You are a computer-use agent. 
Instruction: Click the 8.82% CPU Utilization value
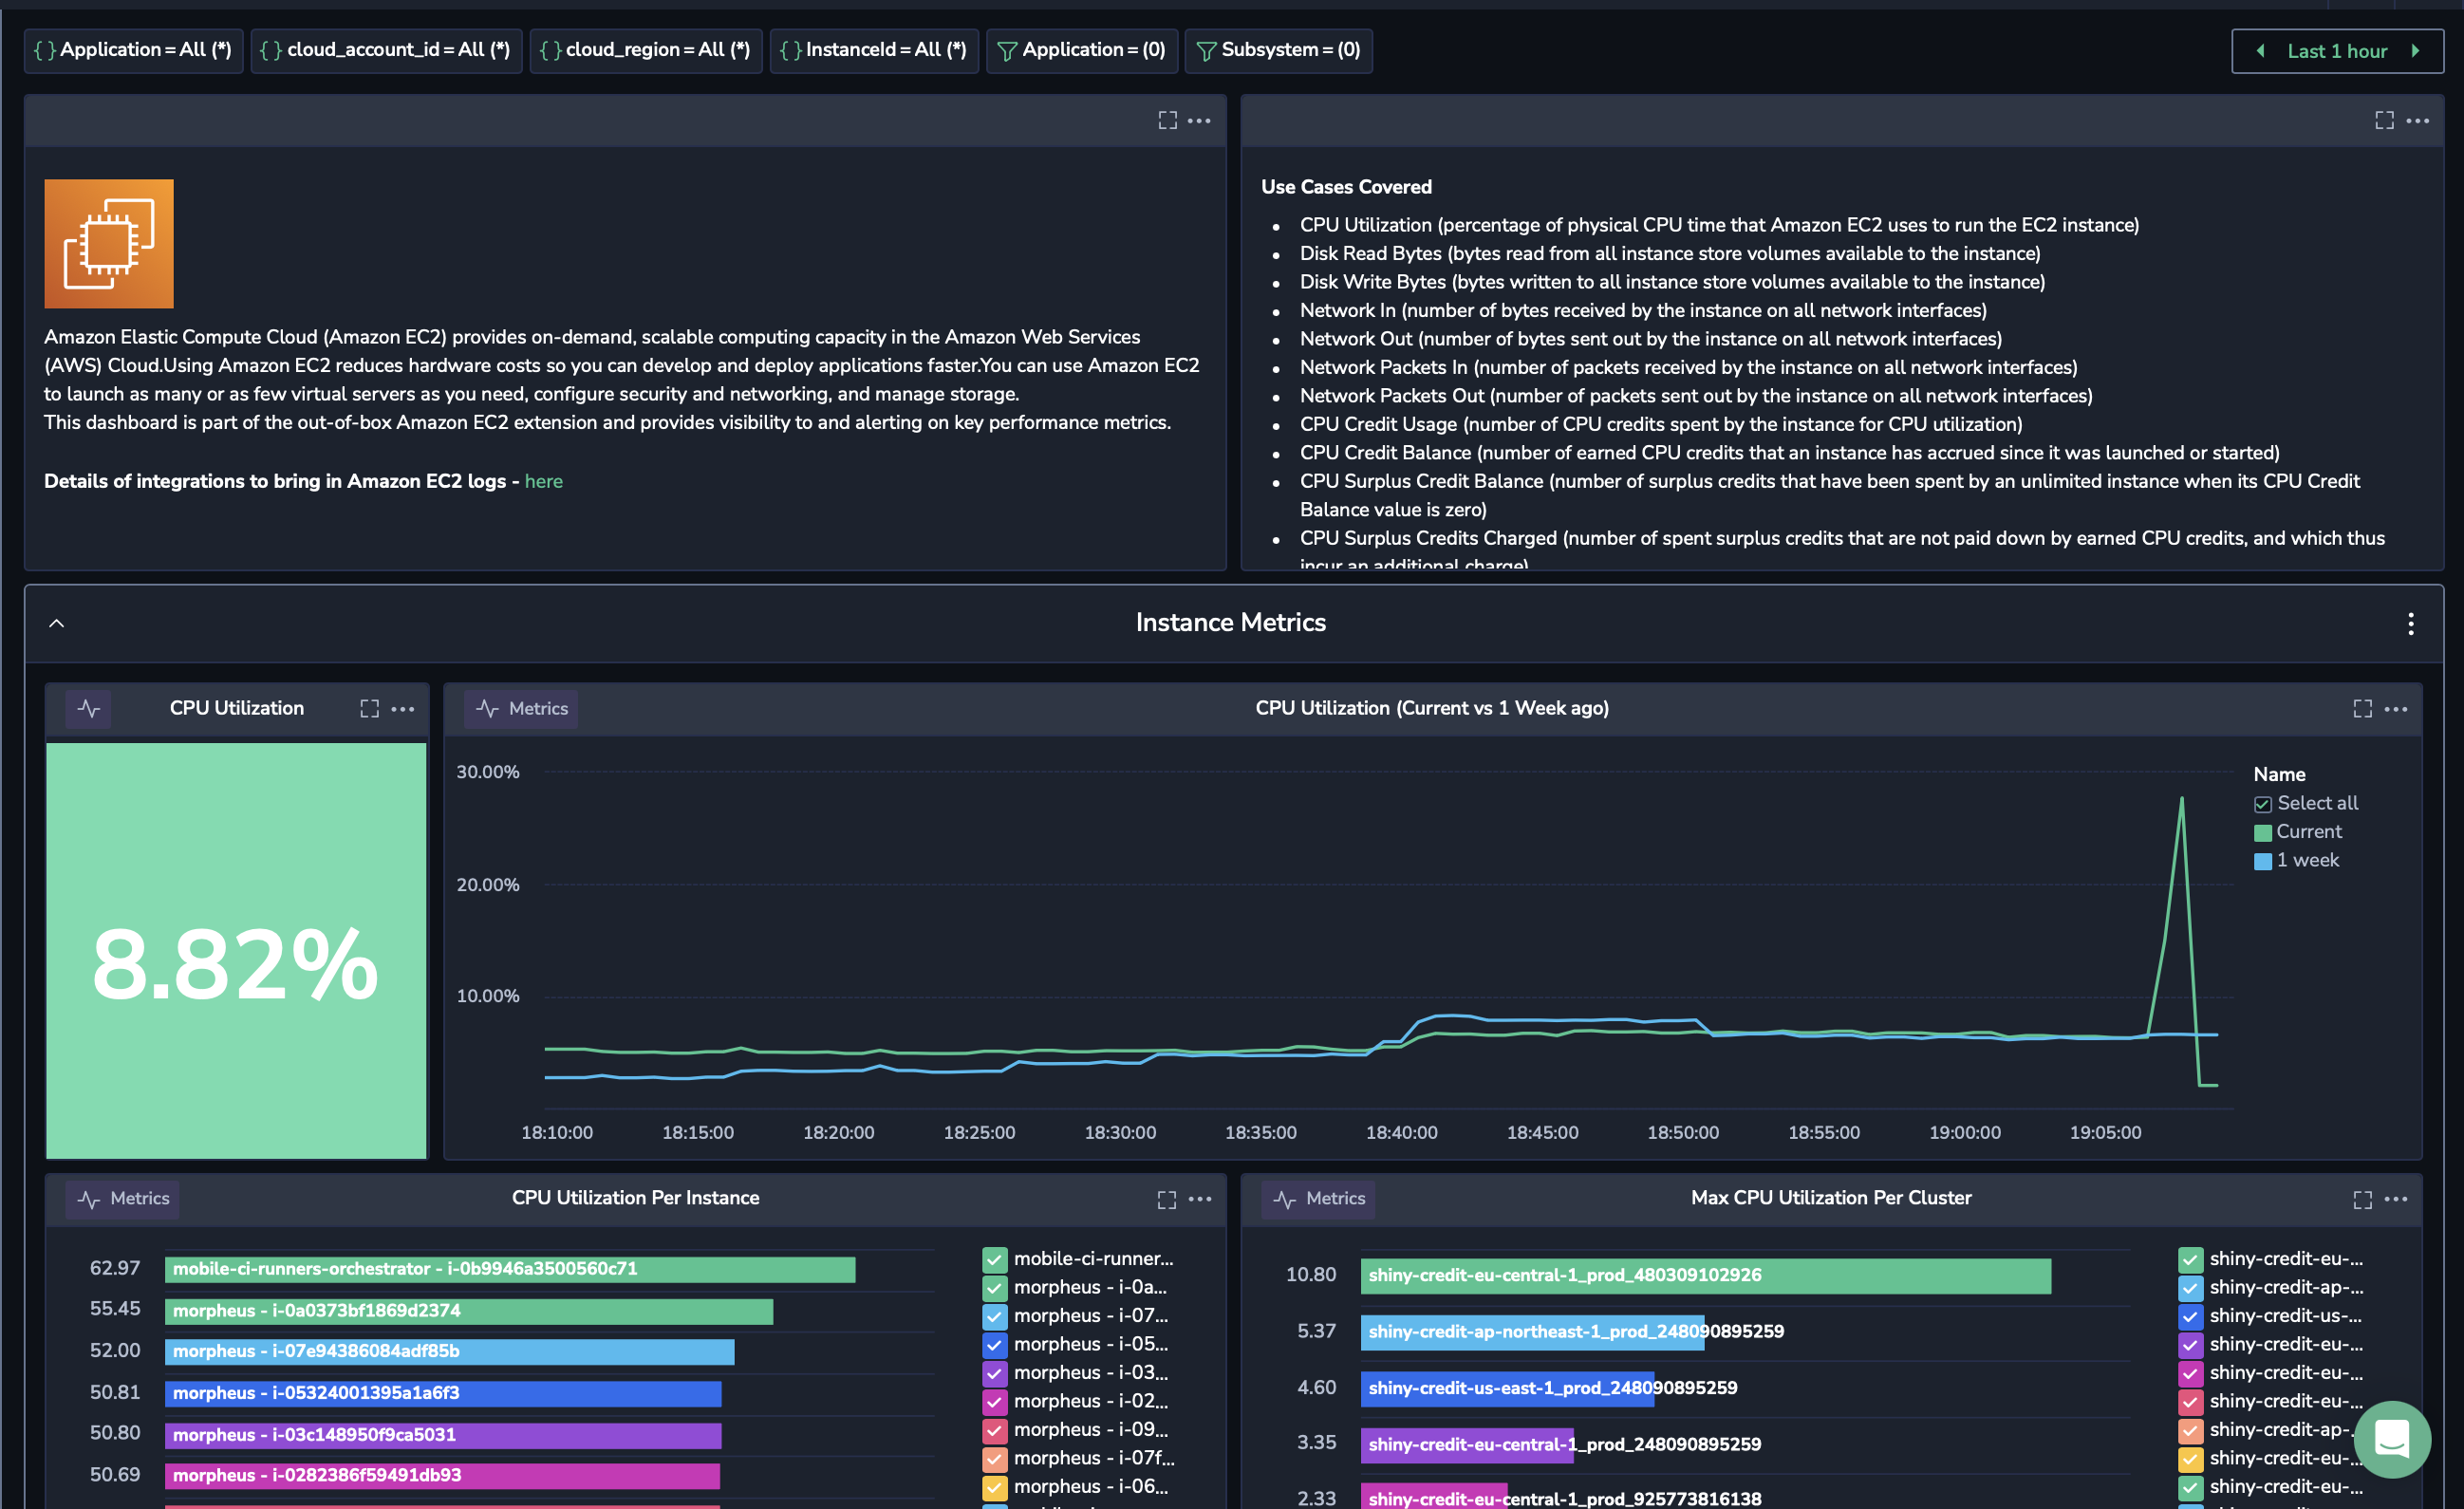click(x=235, y=964)
